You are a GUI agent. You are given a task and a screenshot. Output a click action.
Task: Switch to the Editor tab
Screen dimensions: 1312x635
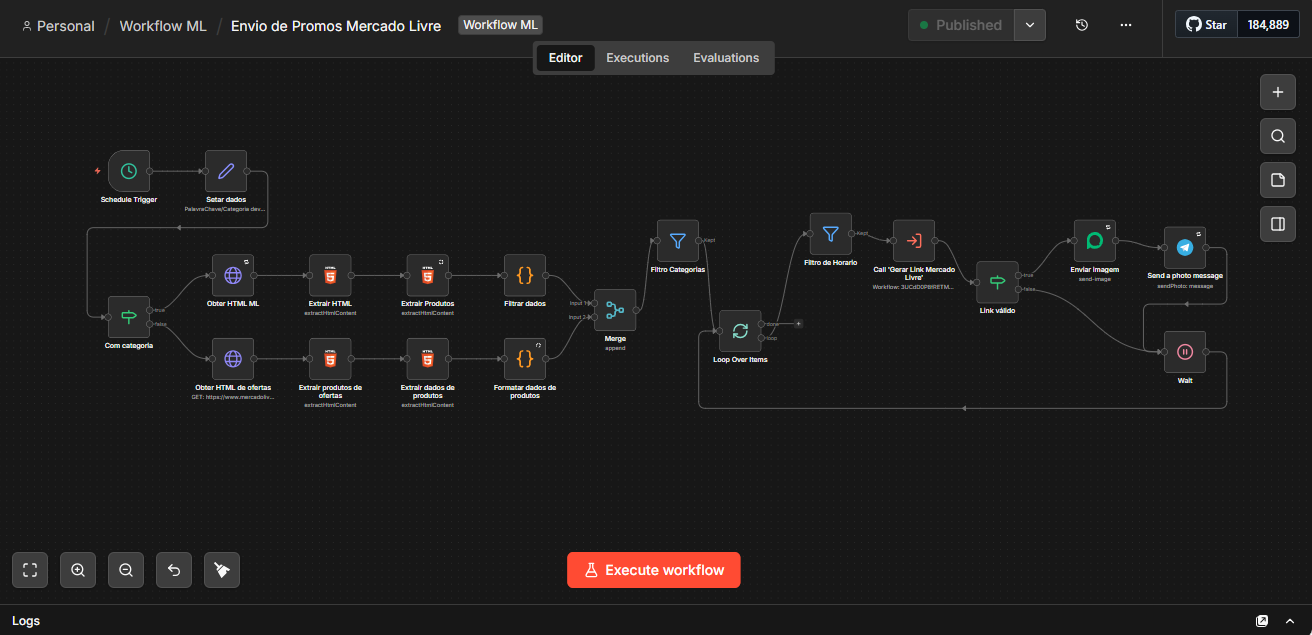point(565,58)
